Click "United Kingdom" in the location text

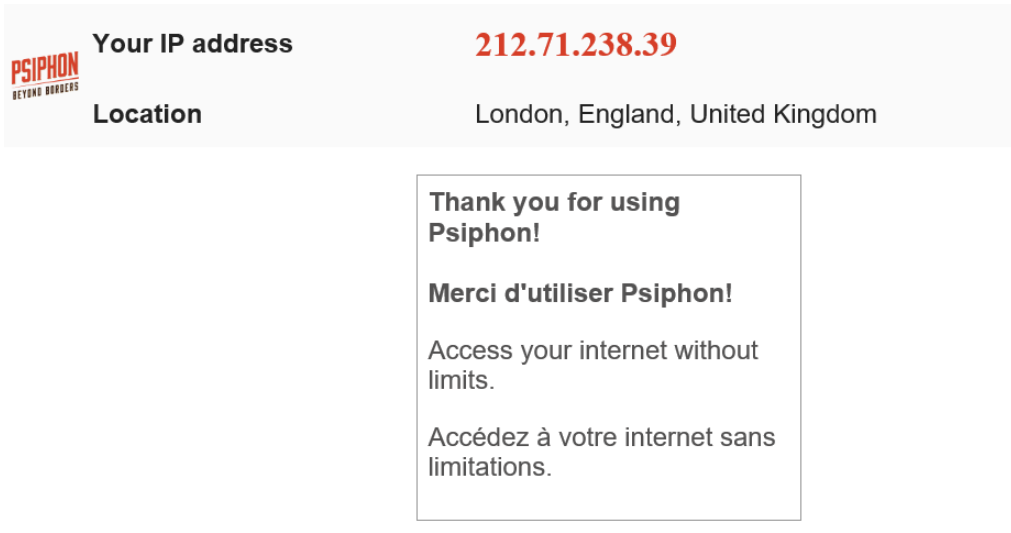(x=783, y=114)
